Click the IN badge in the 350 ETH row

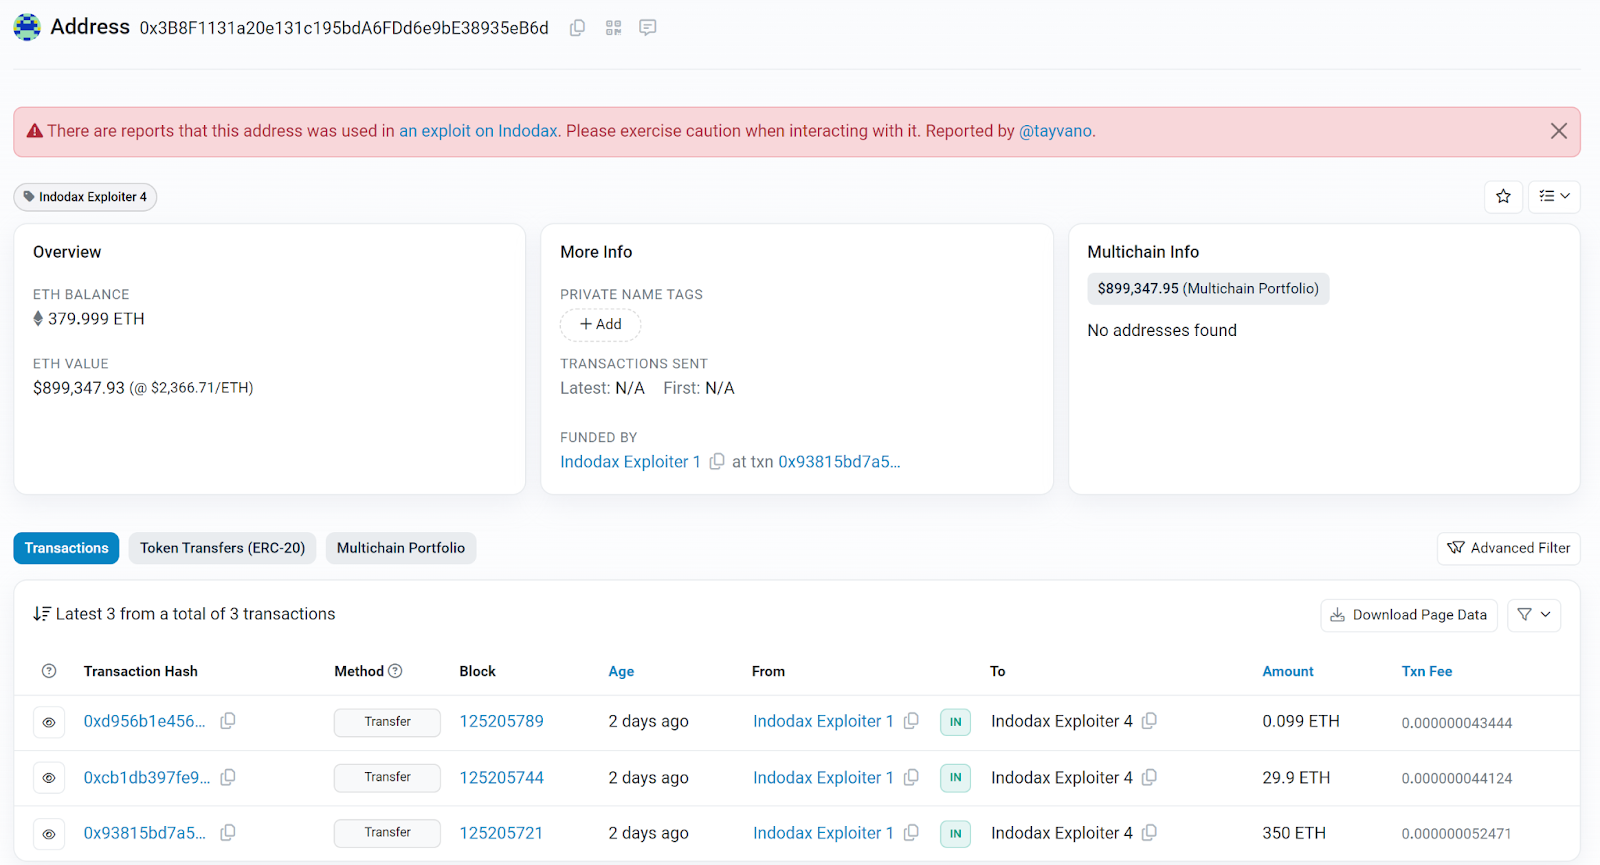(955, 834)
